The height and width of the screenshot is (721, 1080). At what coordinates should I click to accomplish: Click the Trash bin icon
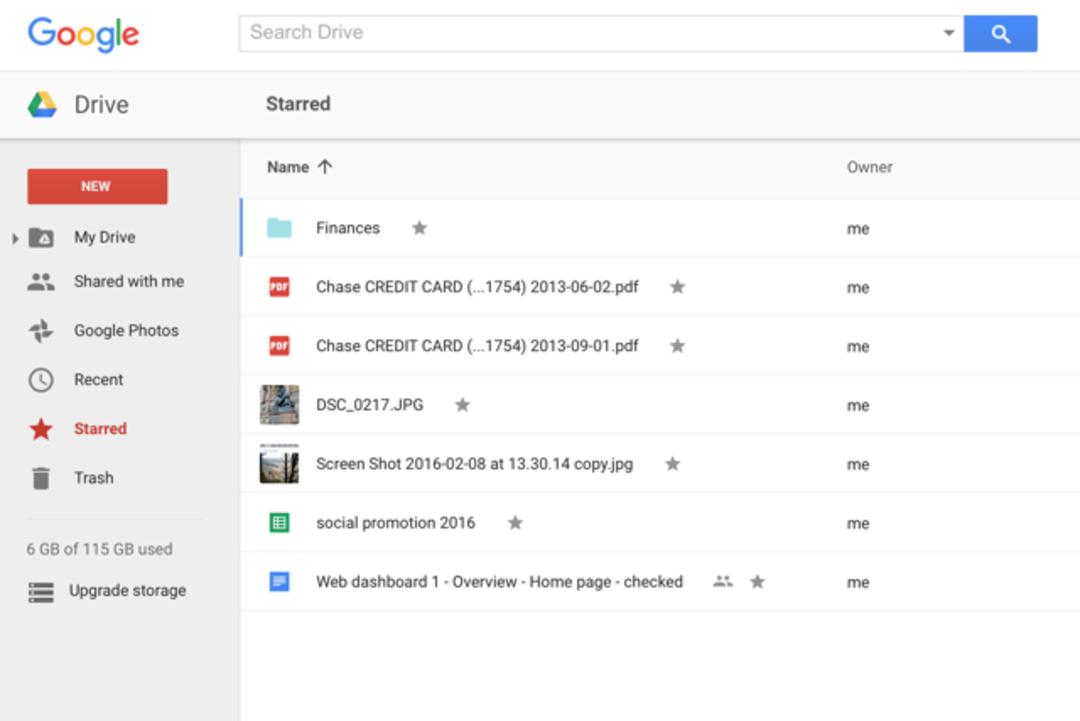click(41, 478)
